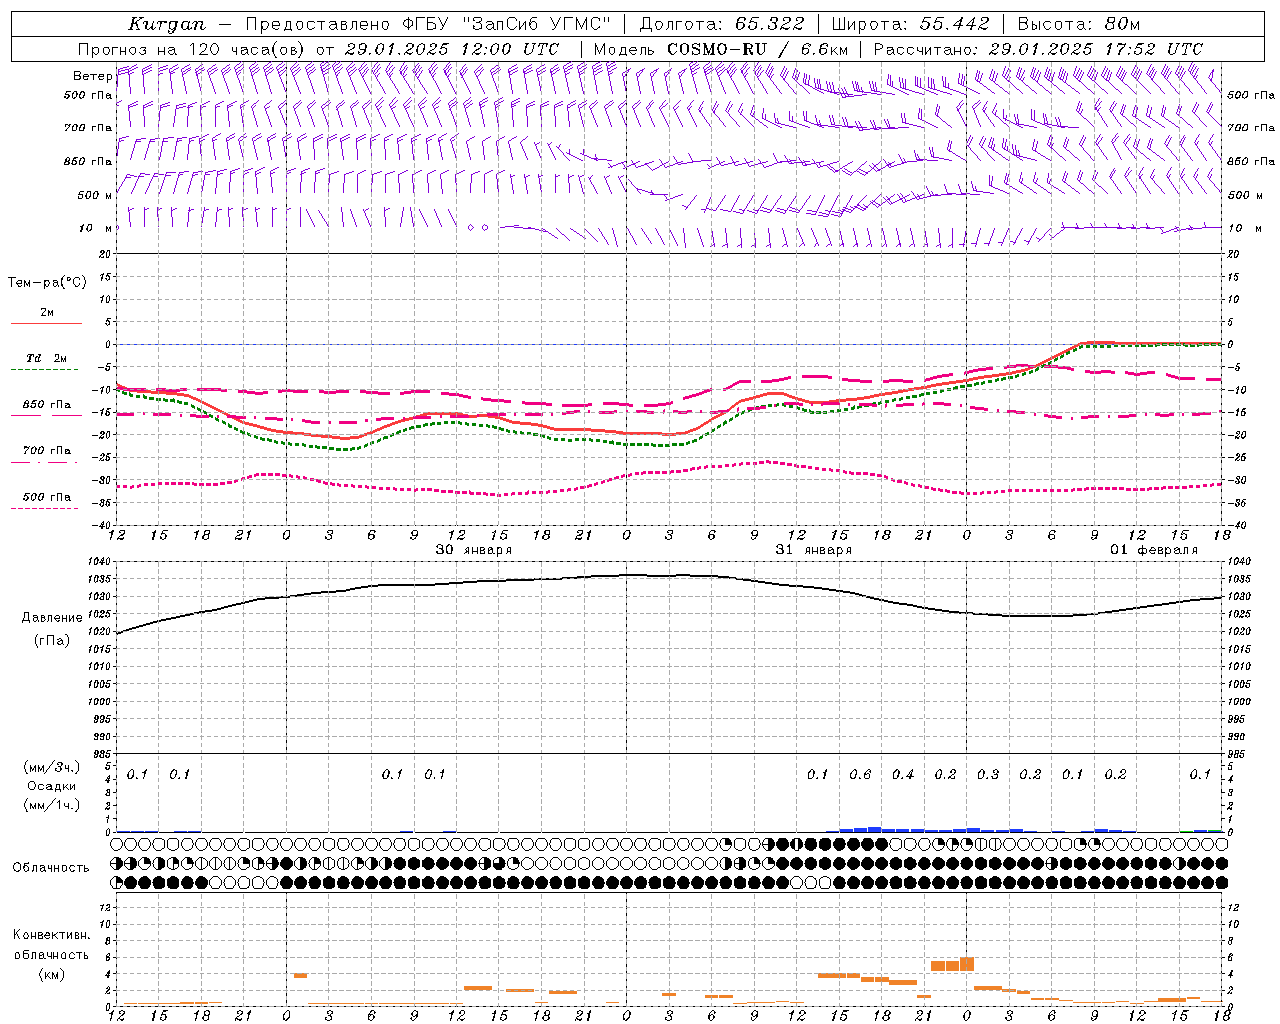Click the "500 гПа" label in temperature legend
The image size is (1280, 1024).
[x=47, y=497]
